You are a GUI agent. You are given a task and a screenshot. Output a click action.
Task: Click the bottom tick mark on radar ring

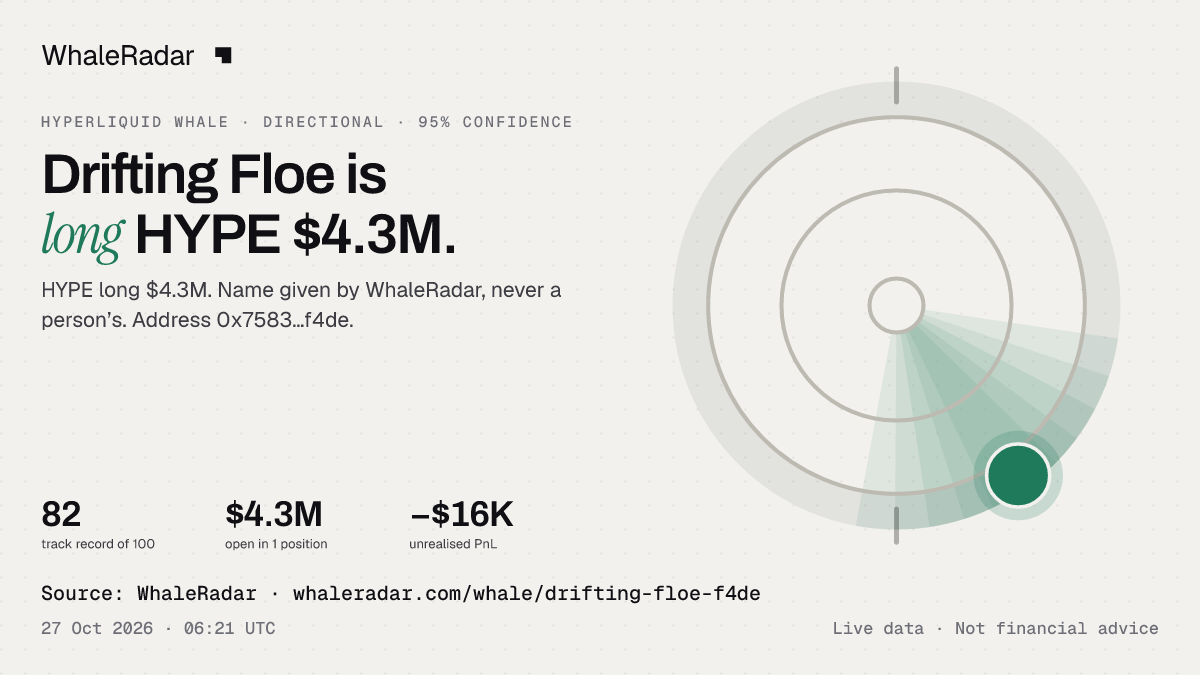tap(896, 525)
